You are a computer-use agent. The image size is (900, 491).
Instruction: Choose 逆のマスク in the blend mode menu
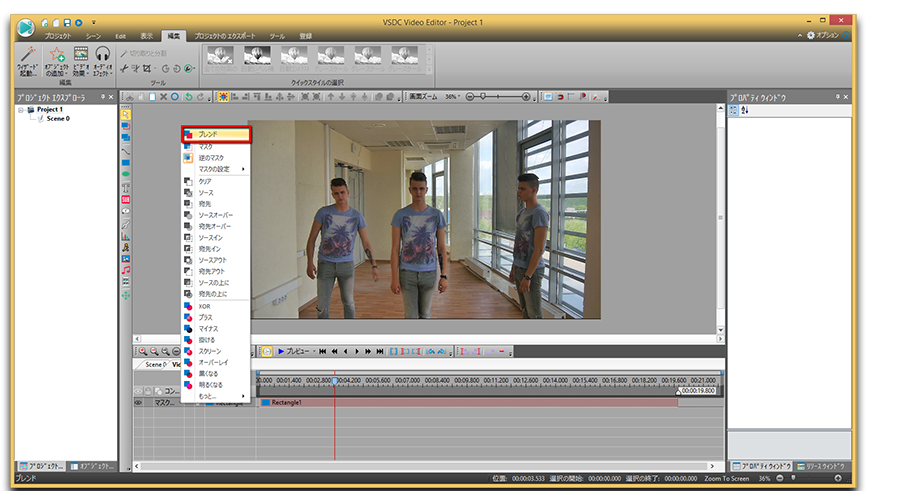coord(216,157)
